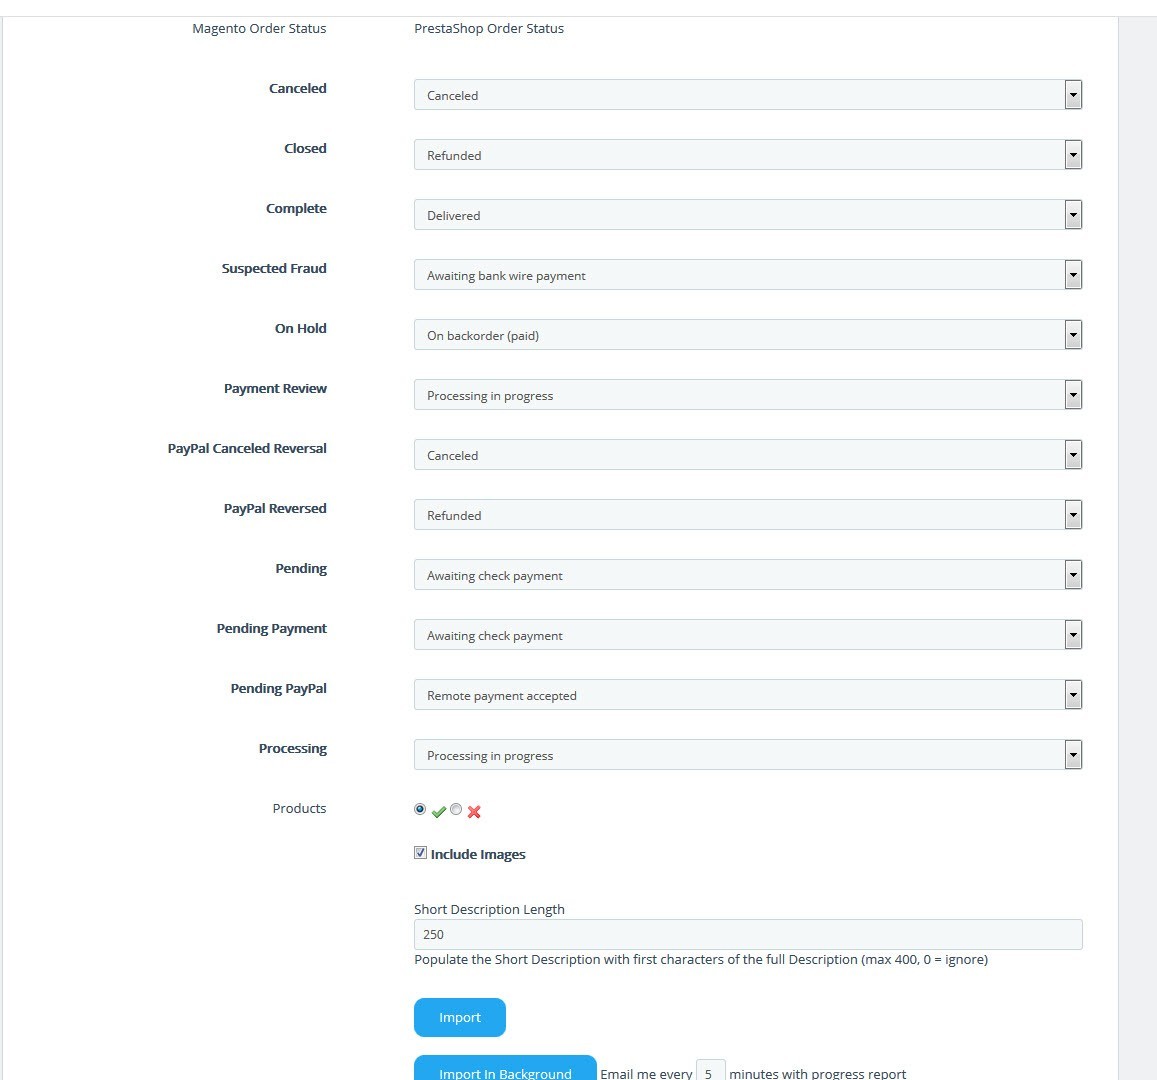Expand the Closed status dropdown showing Refunded
Screen dimensions: 1157x1080
tap(747, 155)
